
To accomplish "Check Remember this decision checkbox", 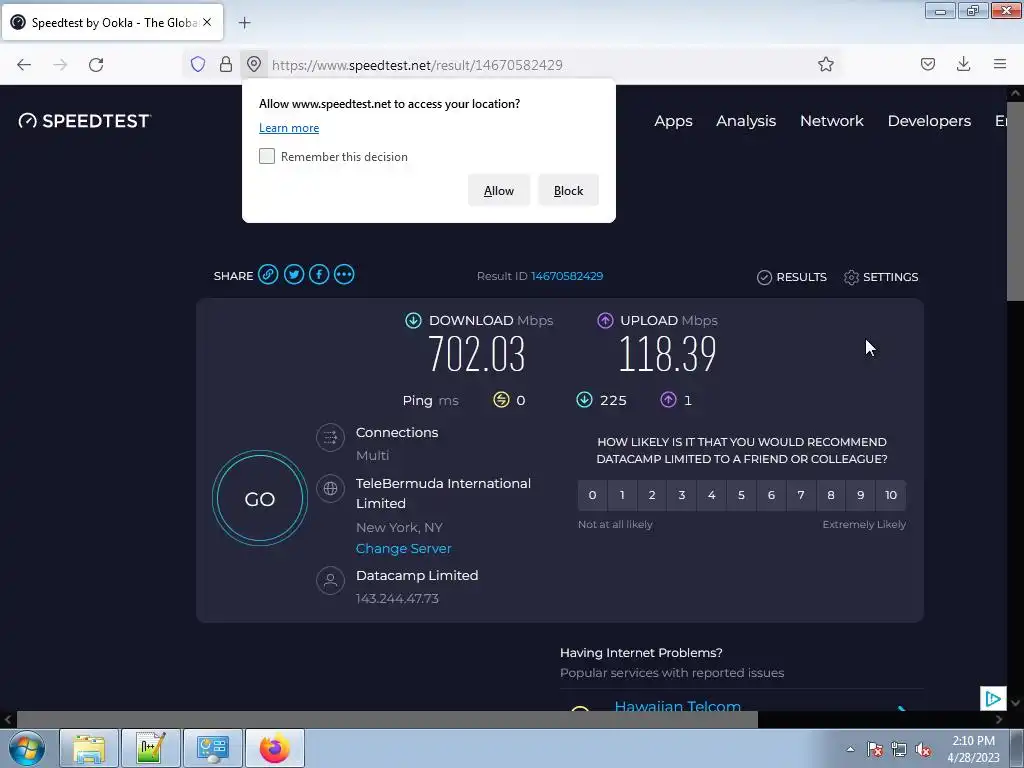I will 266,156.
